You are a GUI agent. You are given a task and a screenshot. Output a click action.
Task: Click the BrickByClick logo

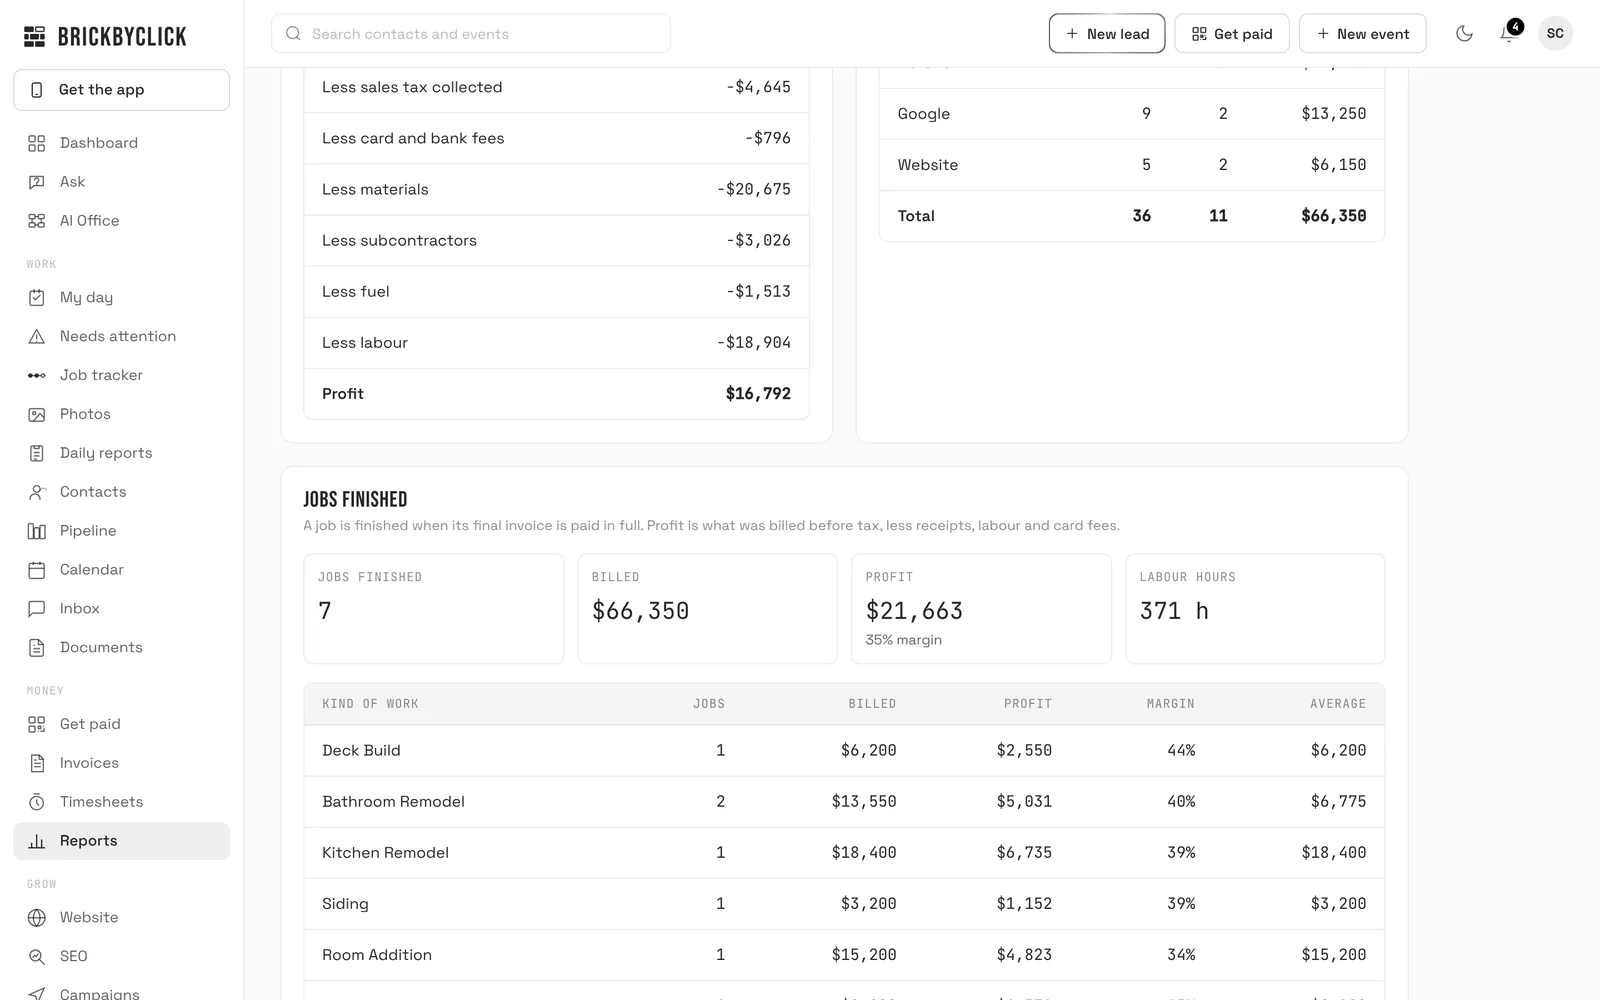click(x=105, y=37)
